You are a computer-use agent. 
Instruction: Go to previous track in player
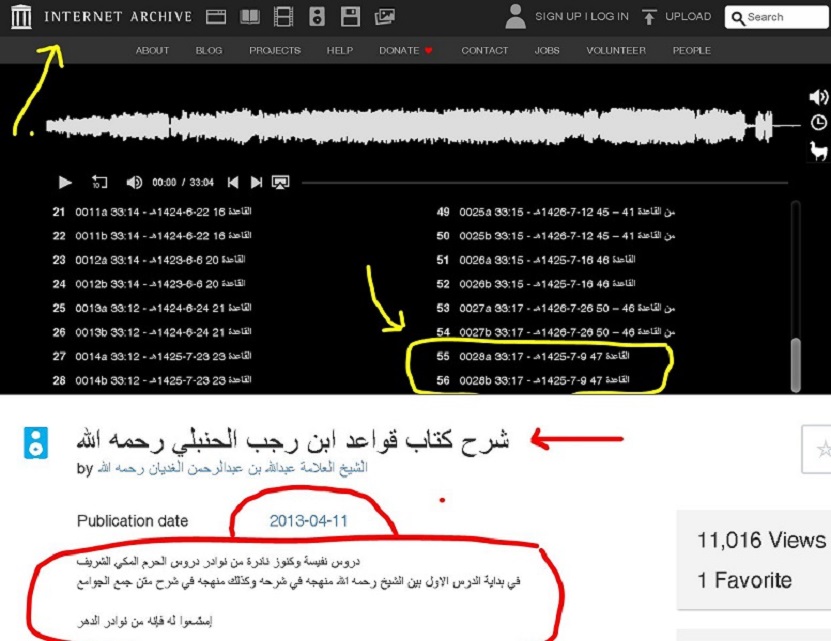coord(233,182)
